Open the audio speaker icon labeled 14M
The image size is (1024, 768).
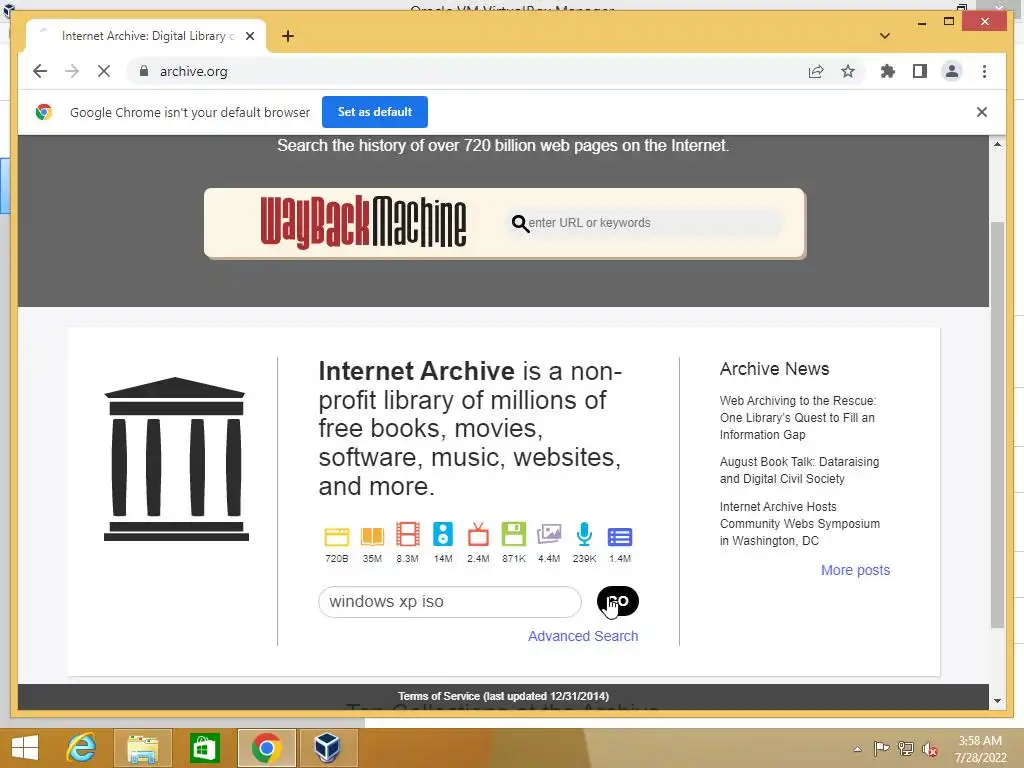point(443,534)
